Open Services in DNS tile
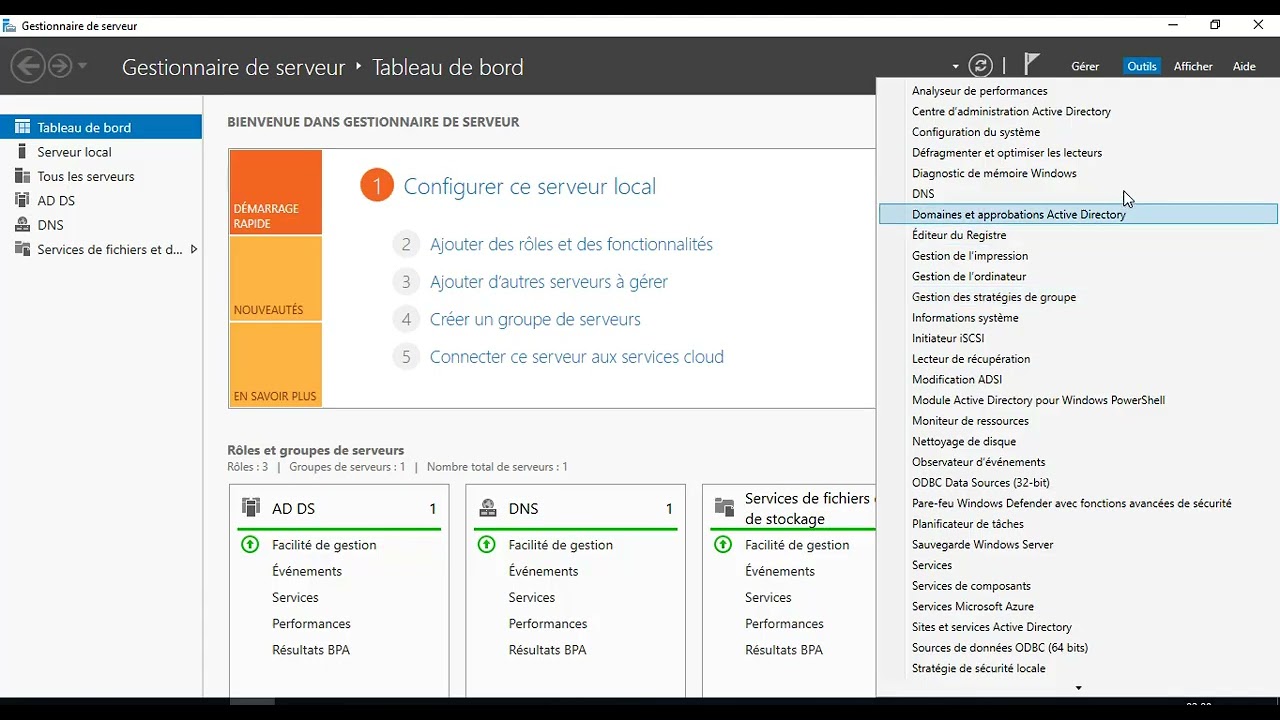 pyautogui.click(x=532, y=597)
